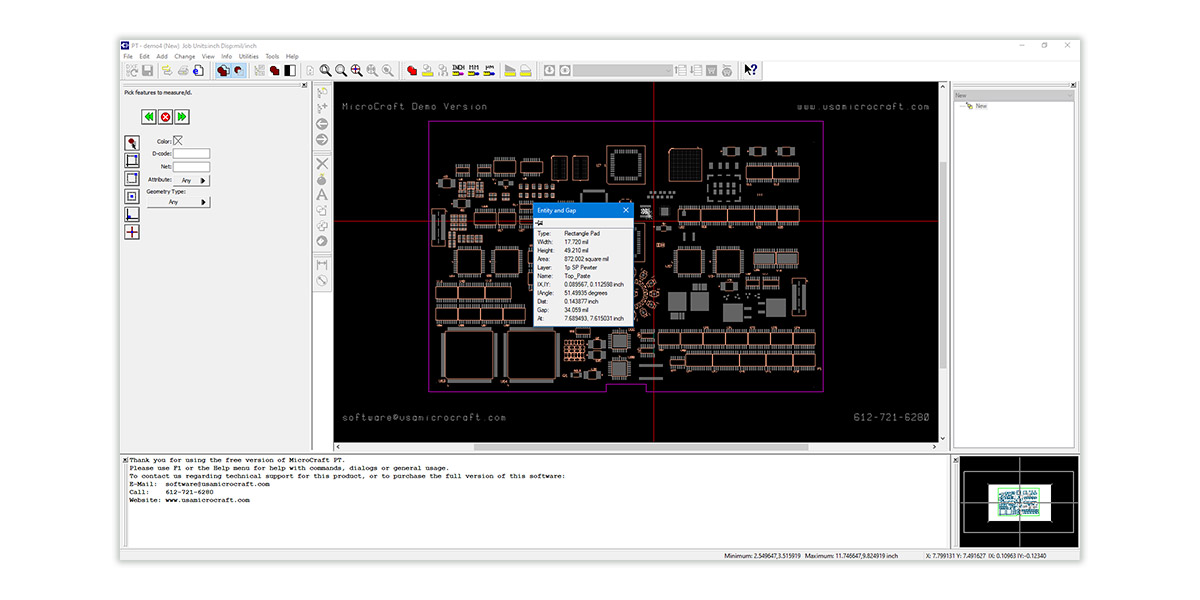Select the origin axis corner tool
The image size is (1200, 600).
[x=132, y=214]
